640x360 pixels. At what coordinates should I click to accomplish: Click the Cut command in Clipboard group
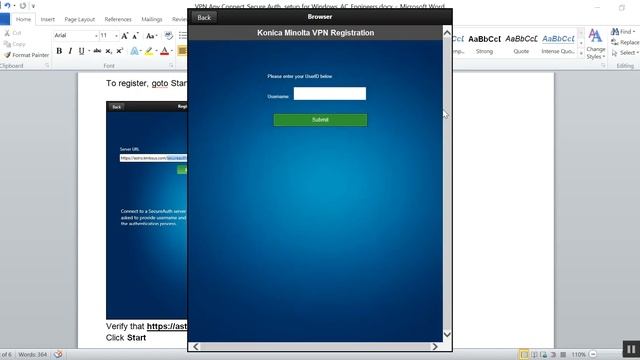coord(13,33)
